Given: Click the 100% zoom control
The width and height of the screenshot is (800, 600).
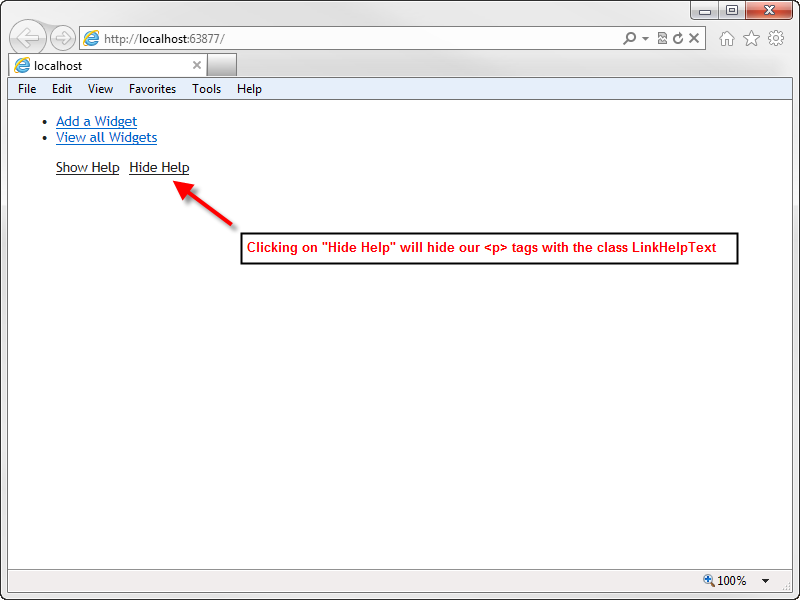Looking at the screenshot, I should click(x=731, y=581).
